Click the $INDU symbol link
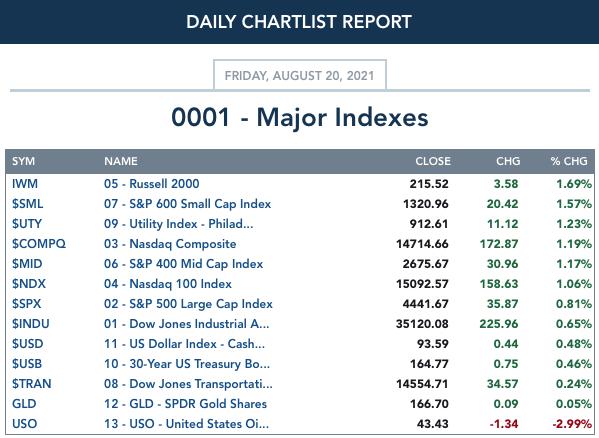Image resolution: width=599 pixels, height=438 pixels. [31, 323]
